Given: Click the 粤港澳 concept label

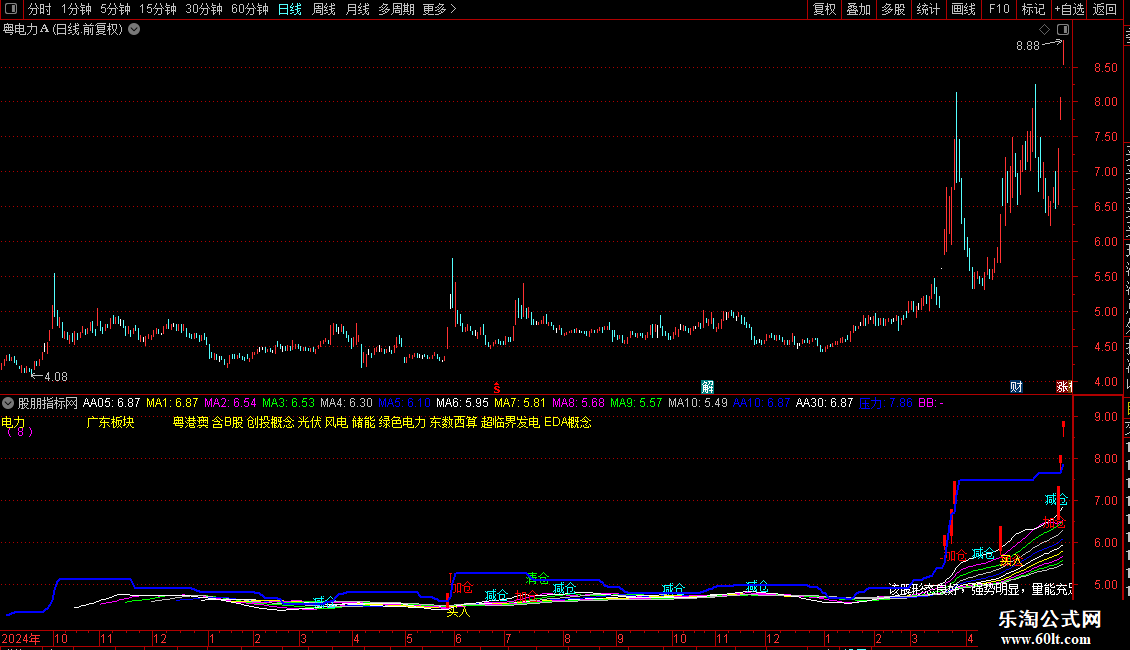Looking at the screenshot, I should tap(190, 422).
